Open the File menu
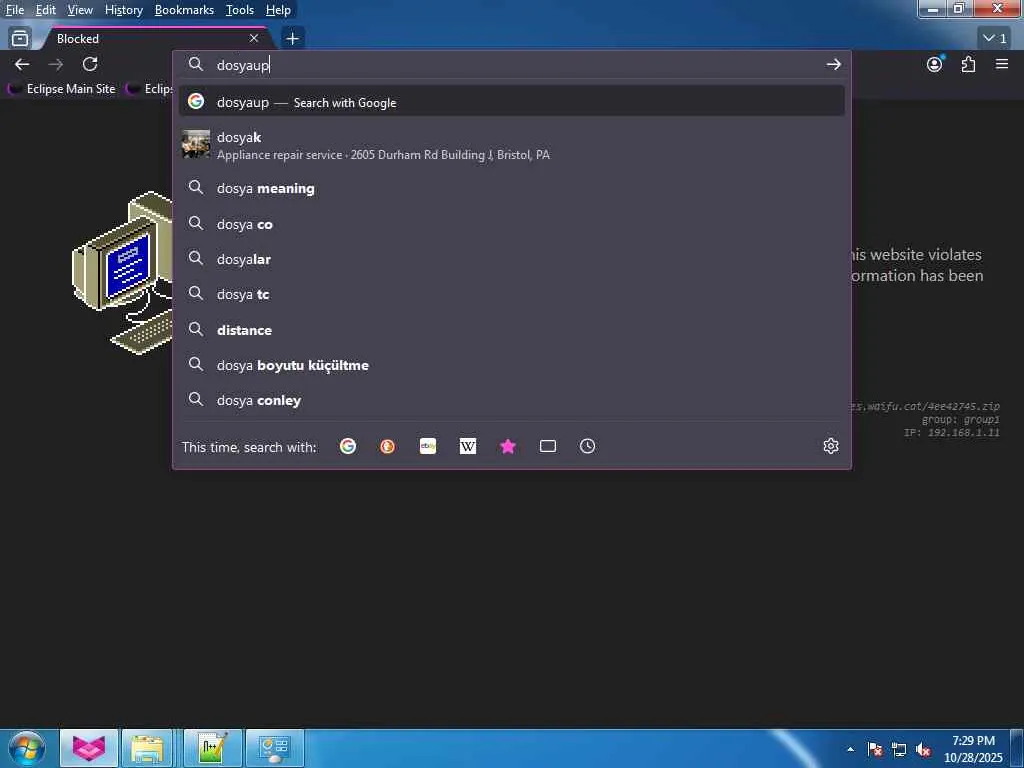This screenshot has height=768, width=1024. click(x=15, y=10)
